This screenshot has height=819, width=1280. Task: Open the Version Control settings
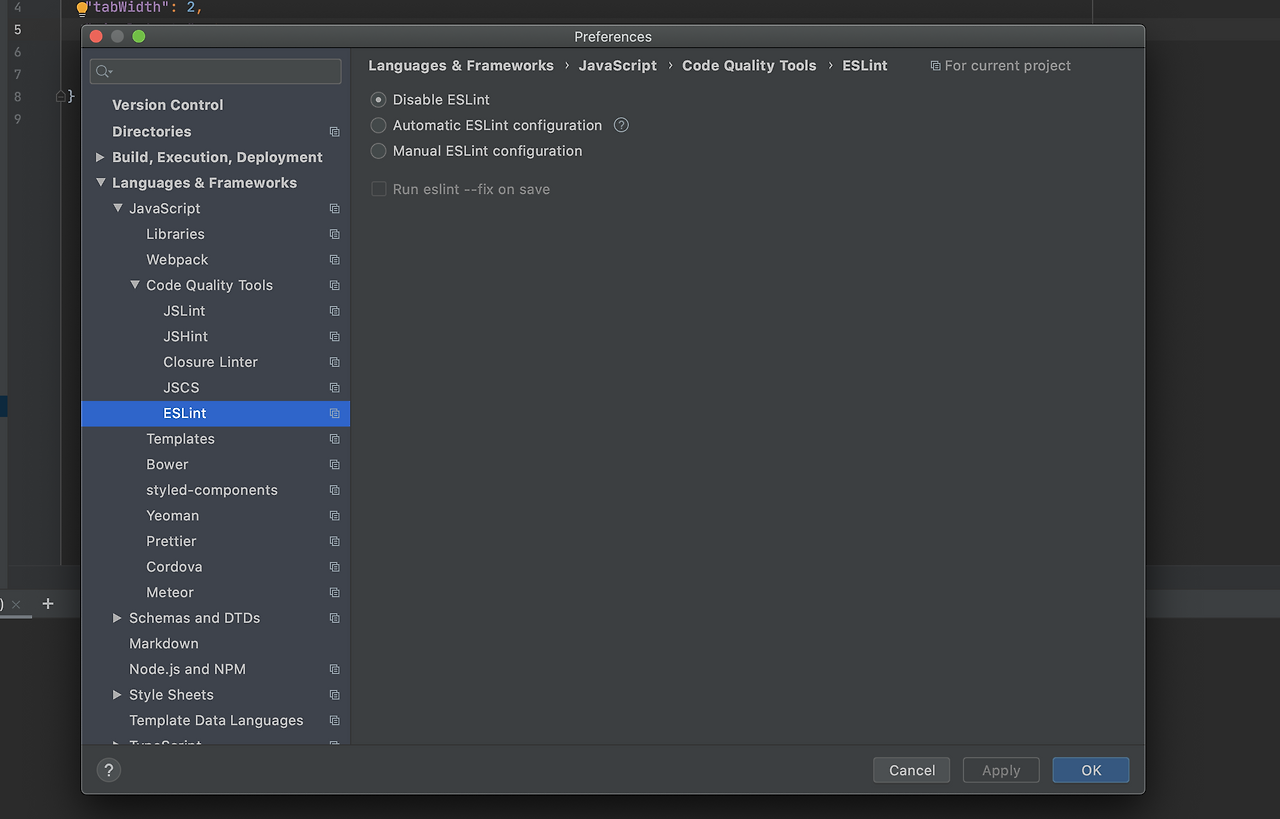pos(168,105)
